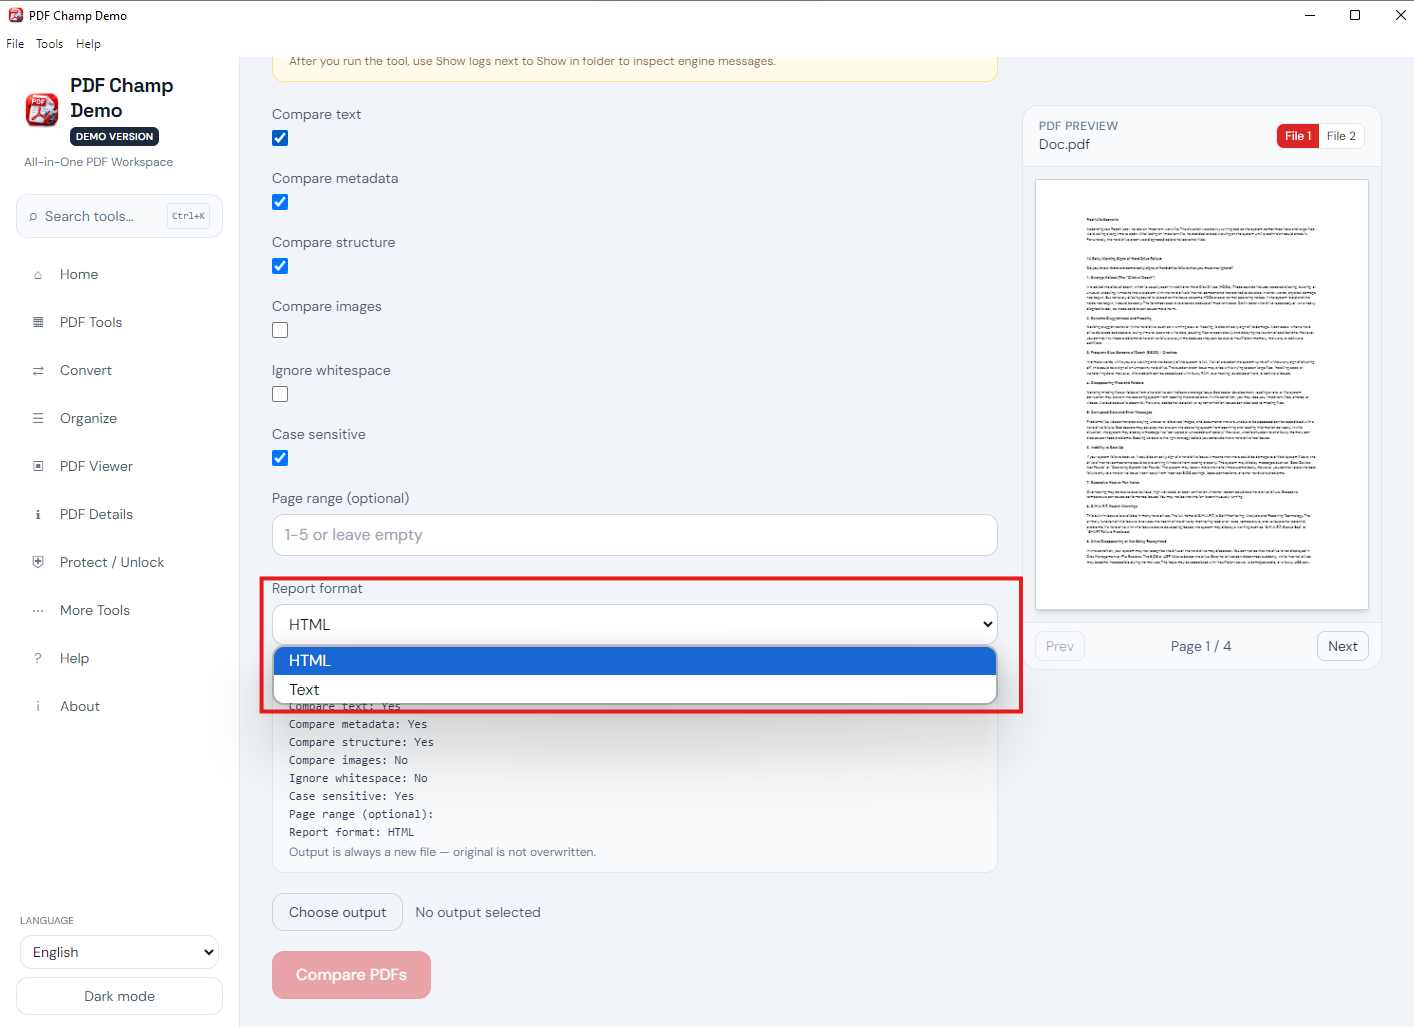This screenshot has width=1414, height=1027.
Task: Click the PDF Champ logo icon
Action: click(42, 110)
